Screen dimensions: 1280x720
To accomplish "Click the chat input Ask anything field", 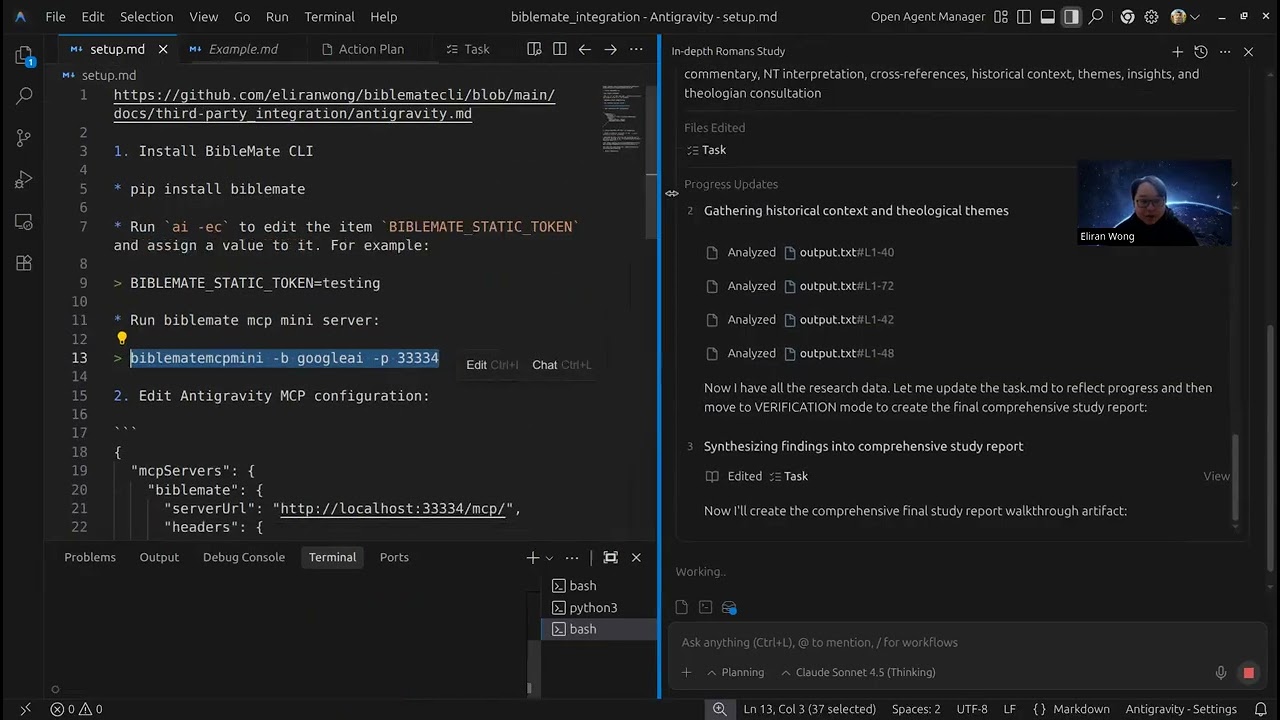I will pyautogui.click(x=965, y=642).
